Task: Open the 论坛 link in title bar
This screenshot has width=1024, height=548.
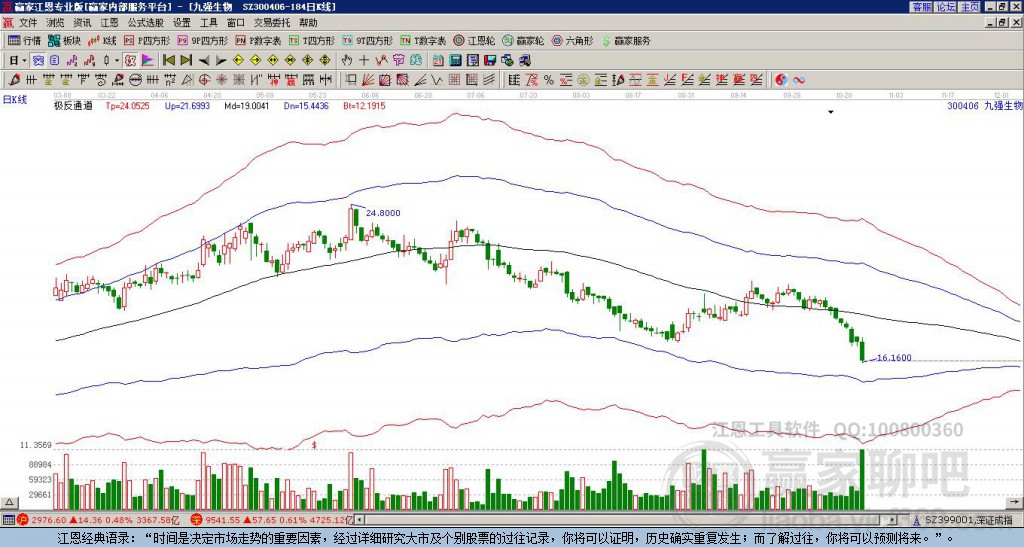Action: point(946,7)
